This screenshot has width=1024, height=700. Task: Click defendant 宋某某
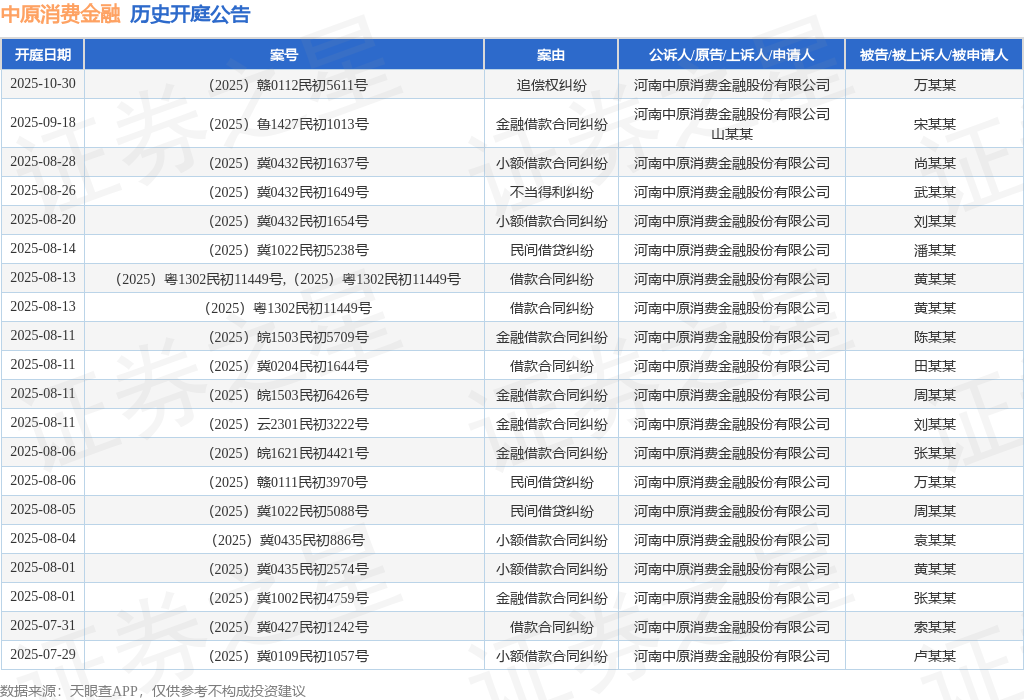pos(935,124)
